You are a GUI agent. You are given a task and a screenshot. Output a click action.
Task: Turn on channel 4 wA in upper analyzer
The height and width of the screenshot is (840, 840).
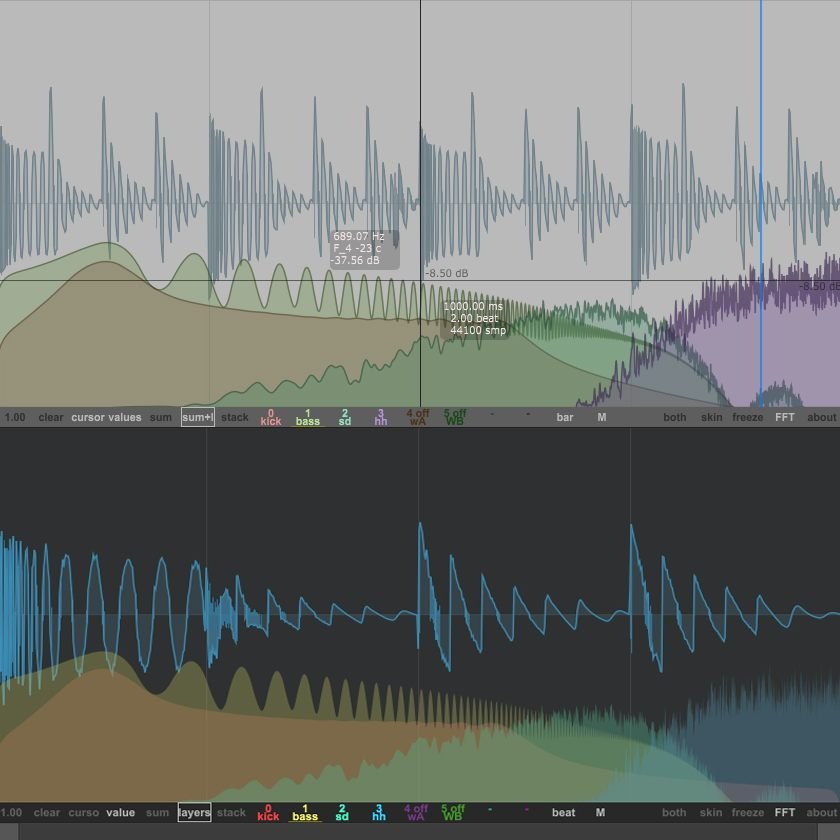(x=417, y=417)
